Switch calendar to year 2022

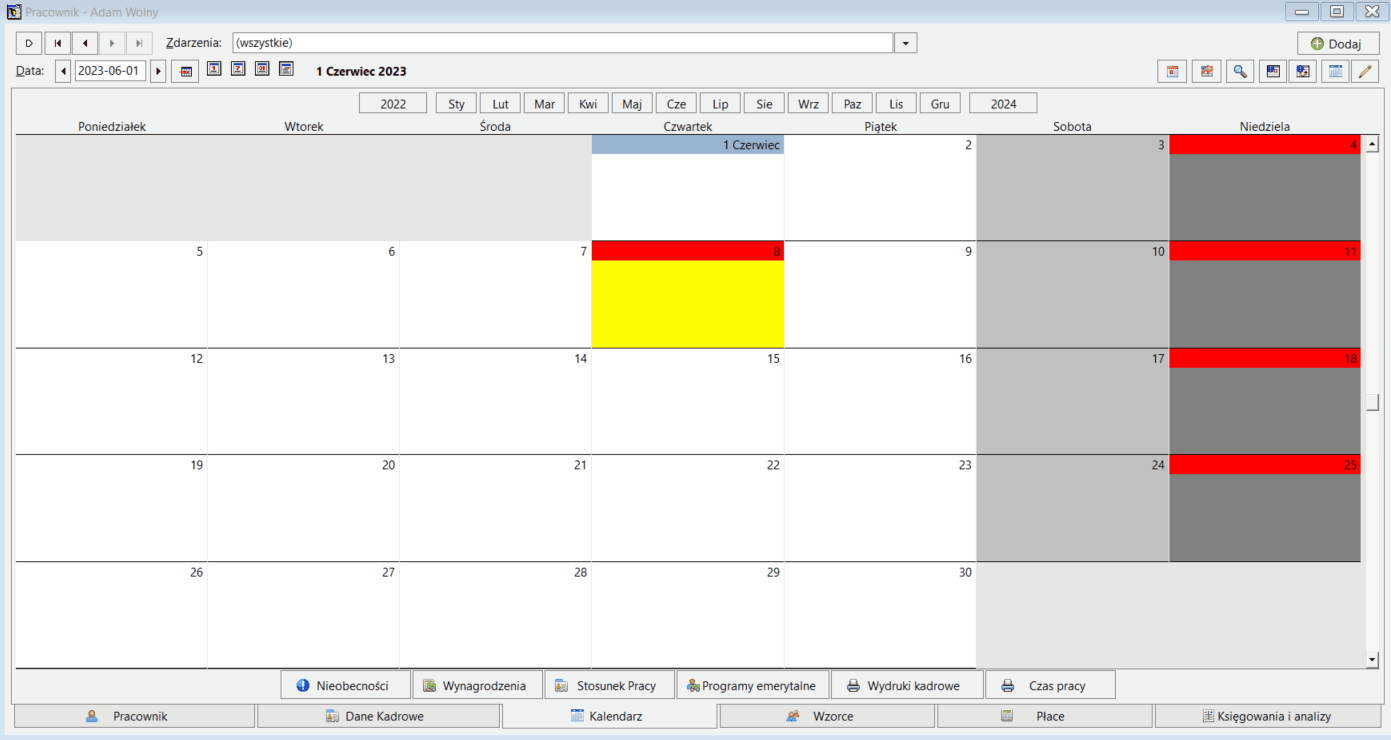click(x=393, y=103)
